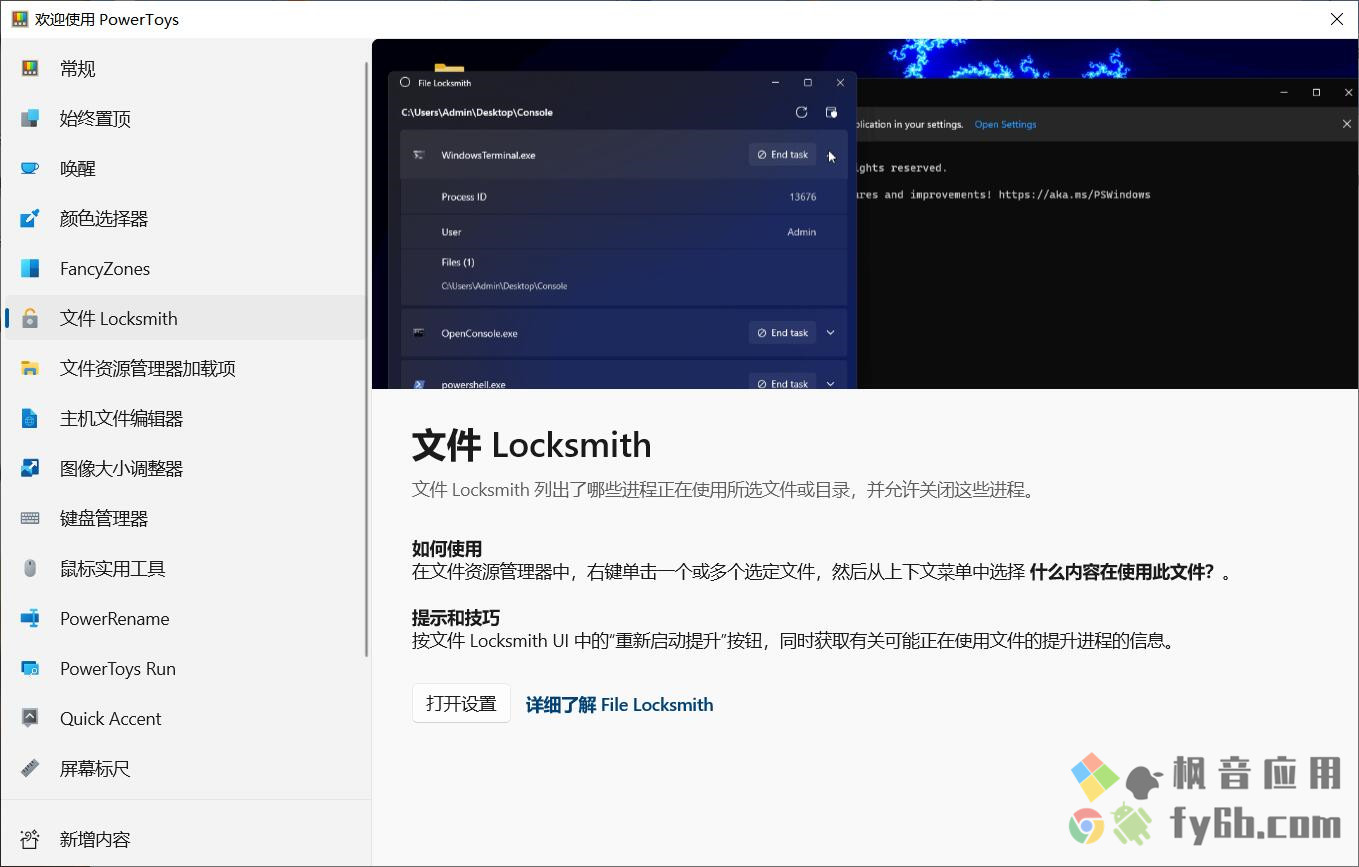This screenshot has width=1359, height=867.
Task: Click the PowerToys Run sidebar icon
Action: 30,669
